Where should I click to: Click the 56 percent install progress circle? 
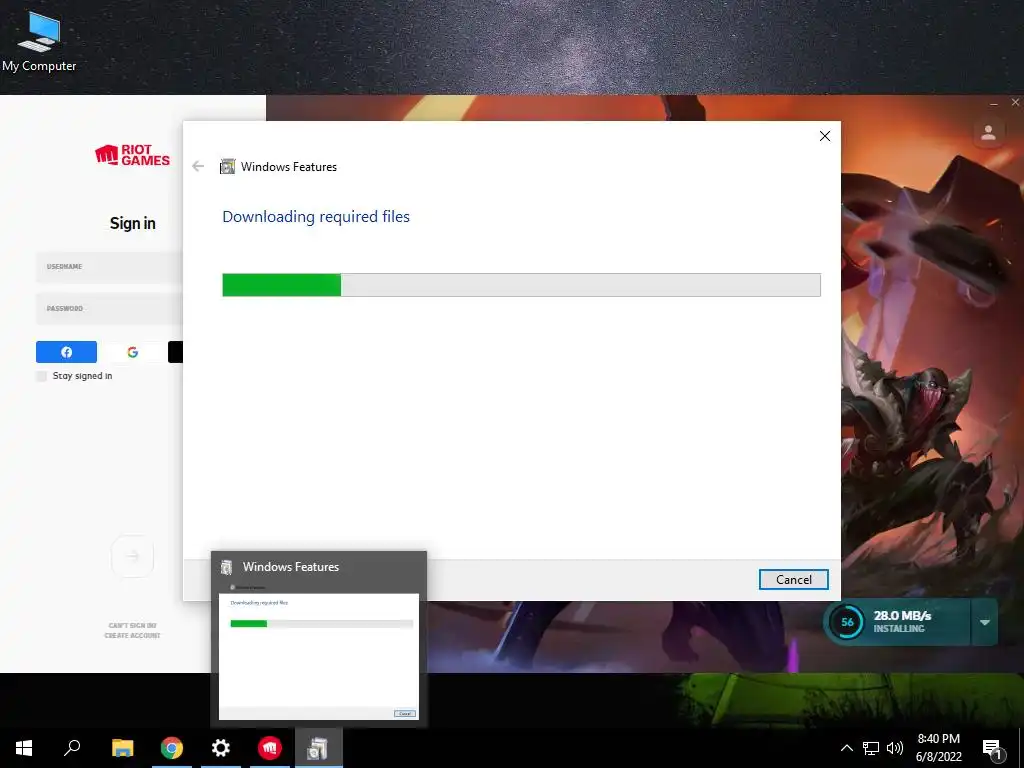(847, 622)
